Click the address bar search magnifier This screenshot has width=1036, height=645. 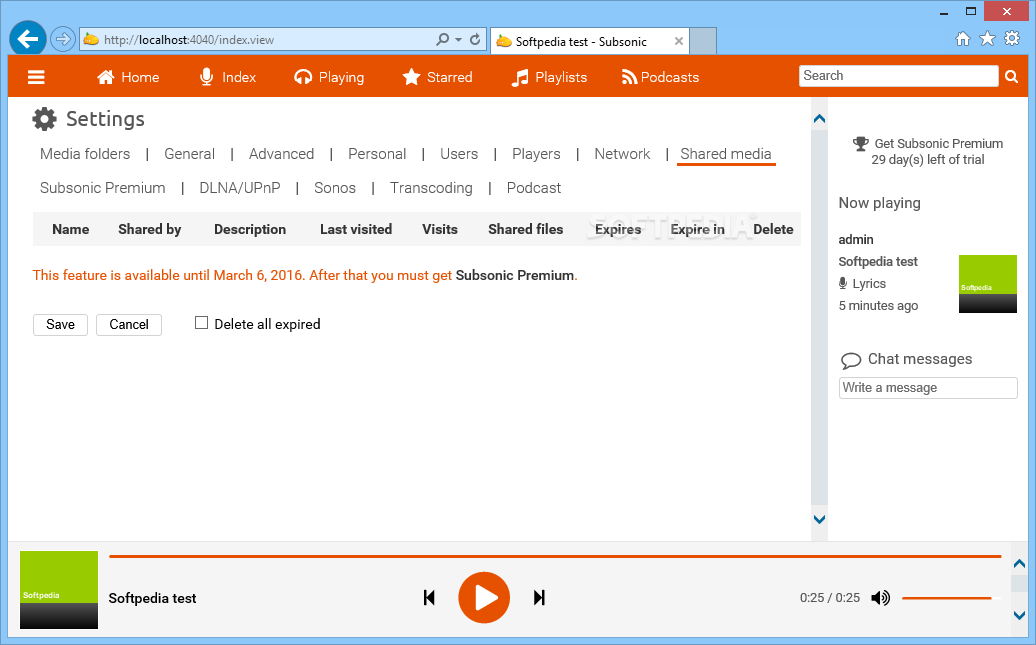pos(443,40)
